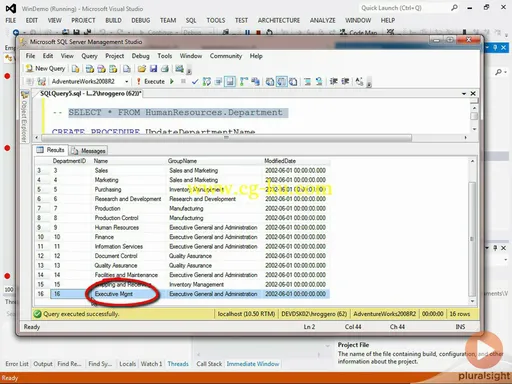Open the AdventureWorks2008R2 database dropdown
Screen dimensions: 512x384
tap(127, 82)
